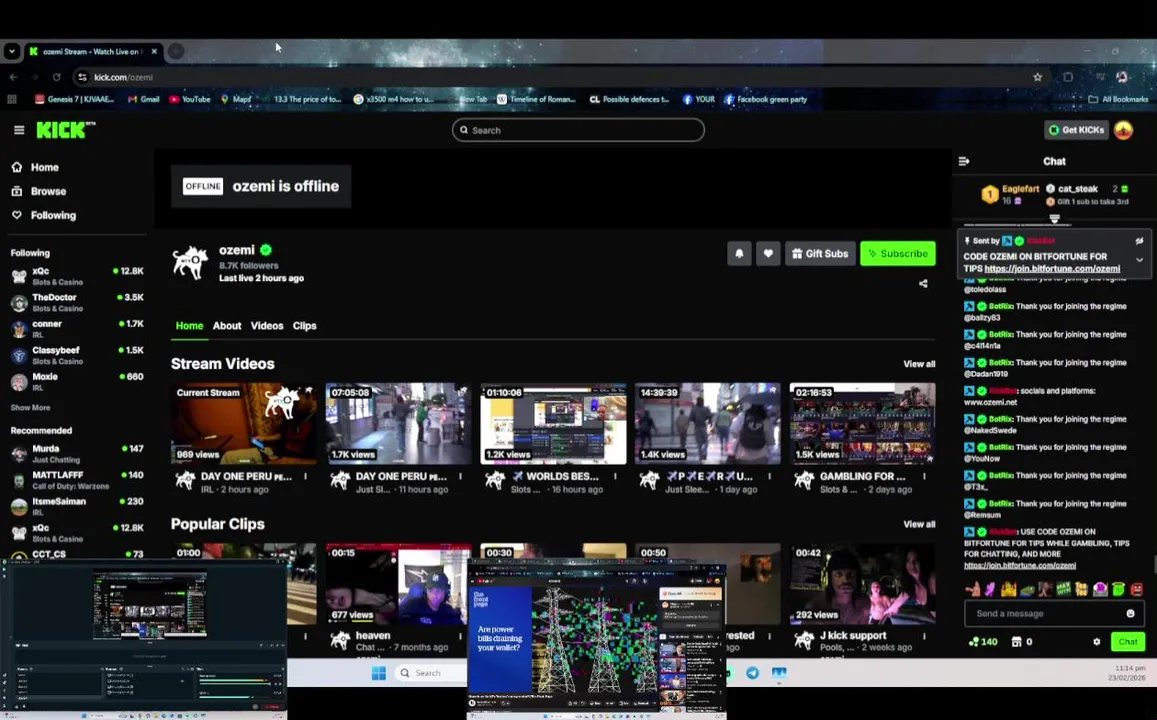Click the Send a message input
The image size is (1157, 720).
[1046, 613]
